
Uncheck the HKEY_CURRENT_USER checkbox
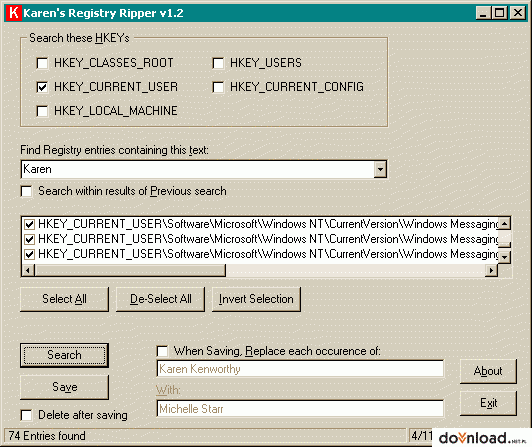42,87
